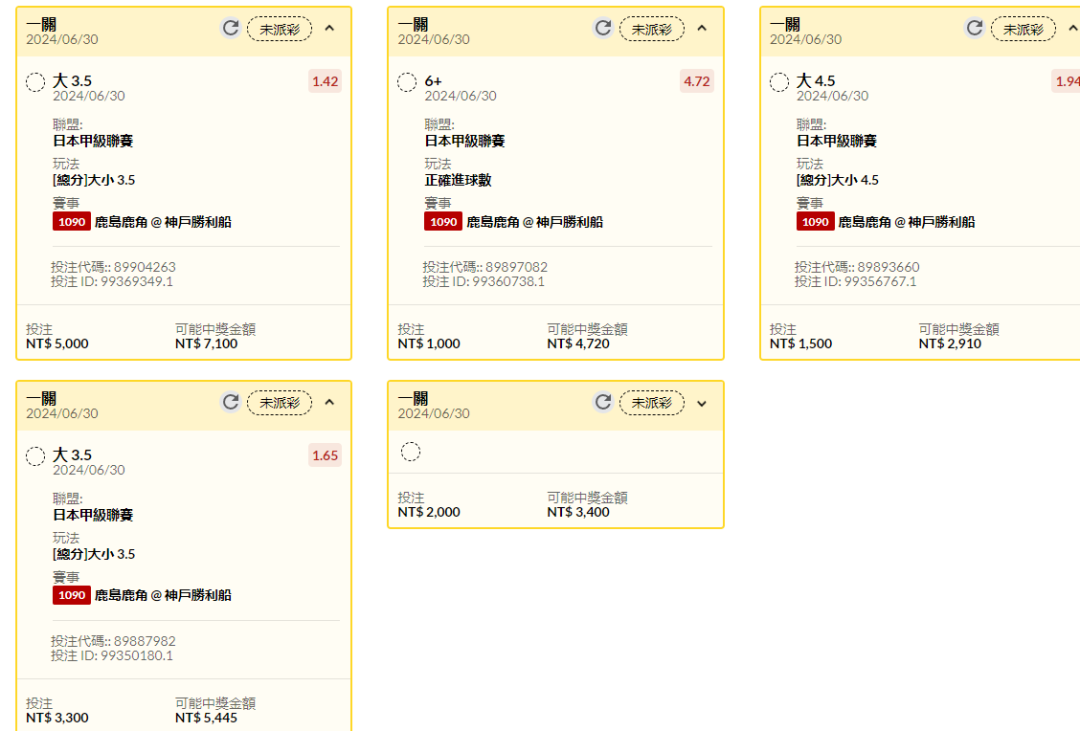The image size is (1080, 731).
Task: Click bet ID 99360738.1
Action: click(508, 281)
